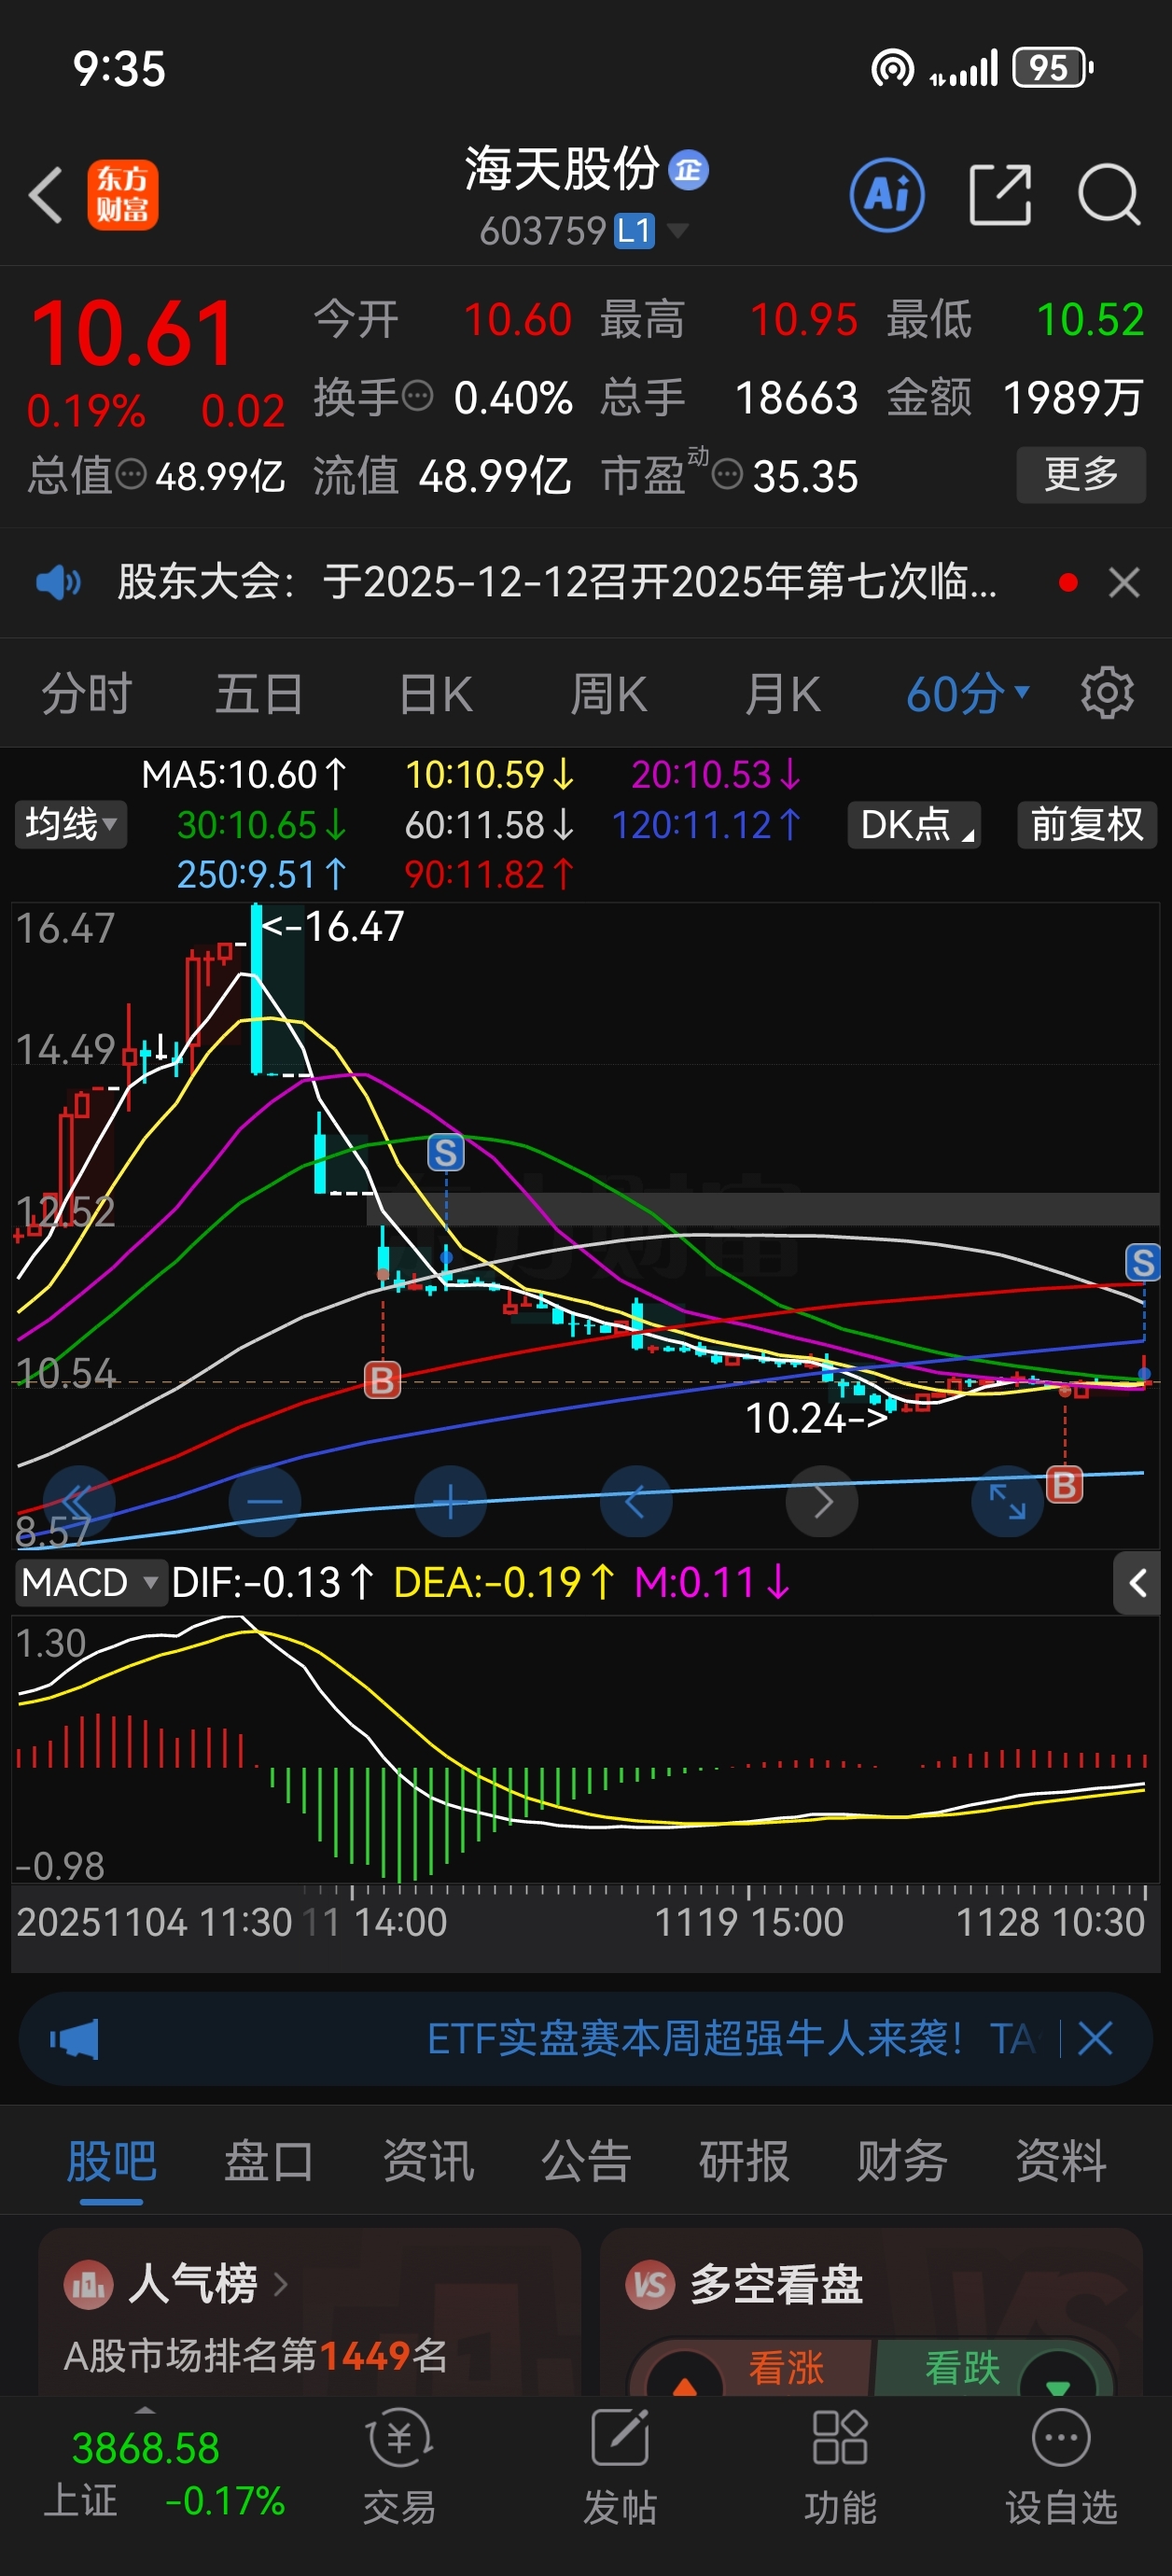Collapse indicator panel with left chevron

pyautogui.click(x=1137, y=1583)
